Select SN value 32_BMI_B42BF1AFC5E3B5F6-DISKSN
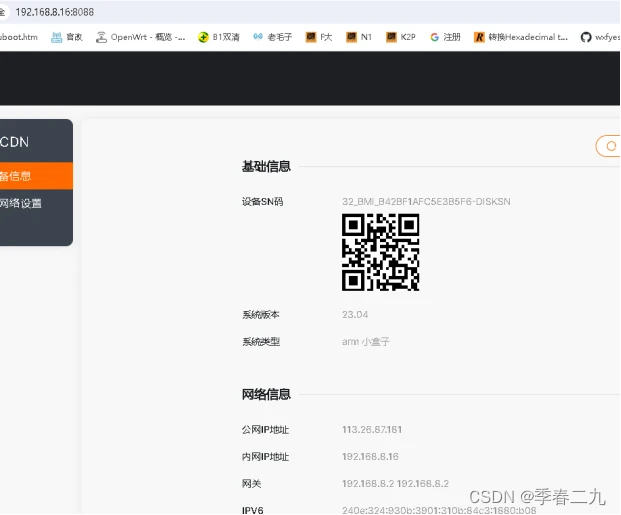 click(426, 202)
